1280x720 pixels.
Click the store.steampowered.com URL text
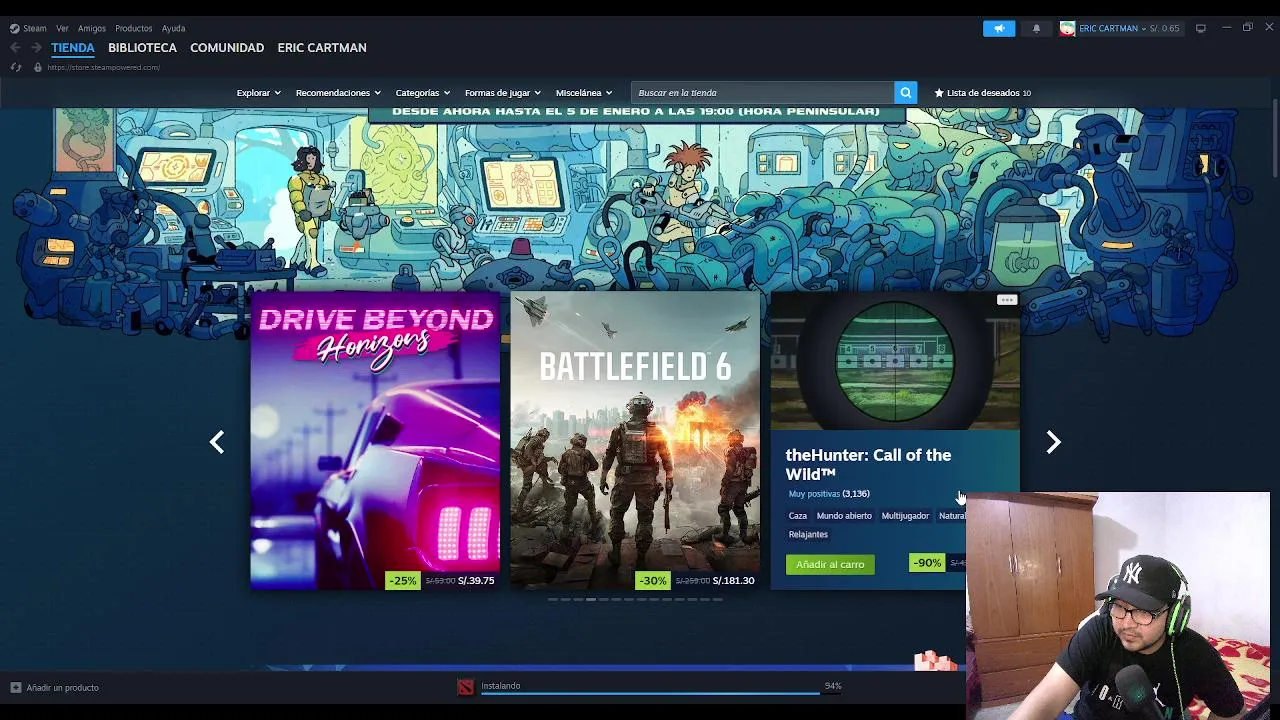(103, 67)
